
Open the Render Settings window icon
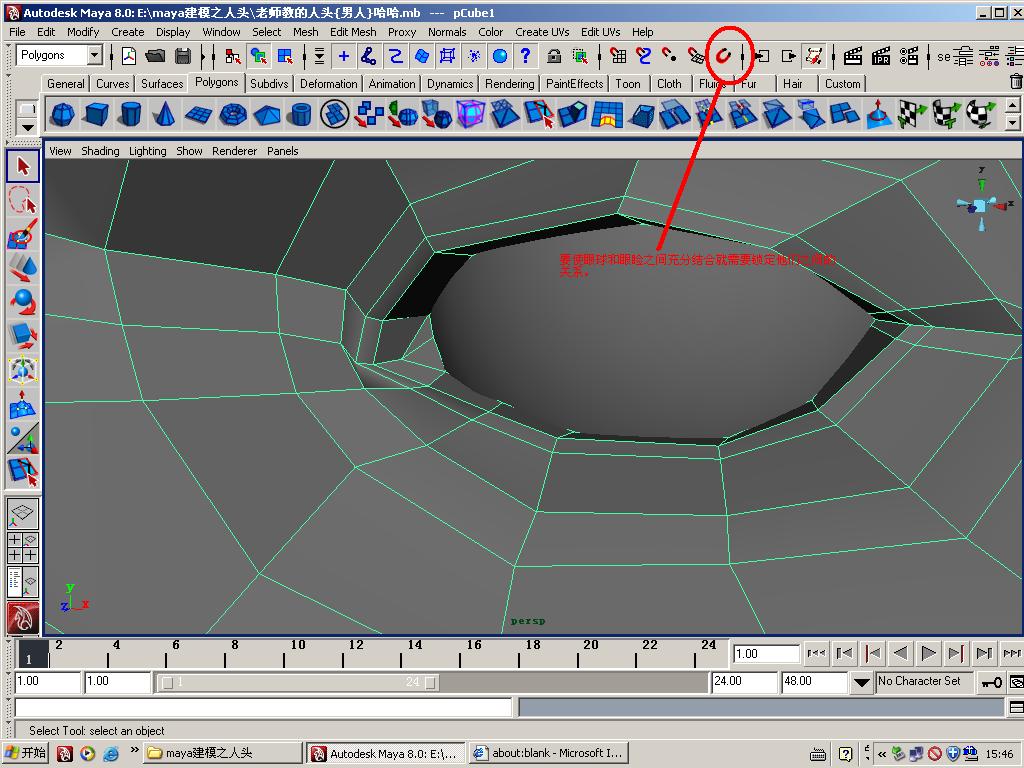pyautogui.click(x=909, y=56)
